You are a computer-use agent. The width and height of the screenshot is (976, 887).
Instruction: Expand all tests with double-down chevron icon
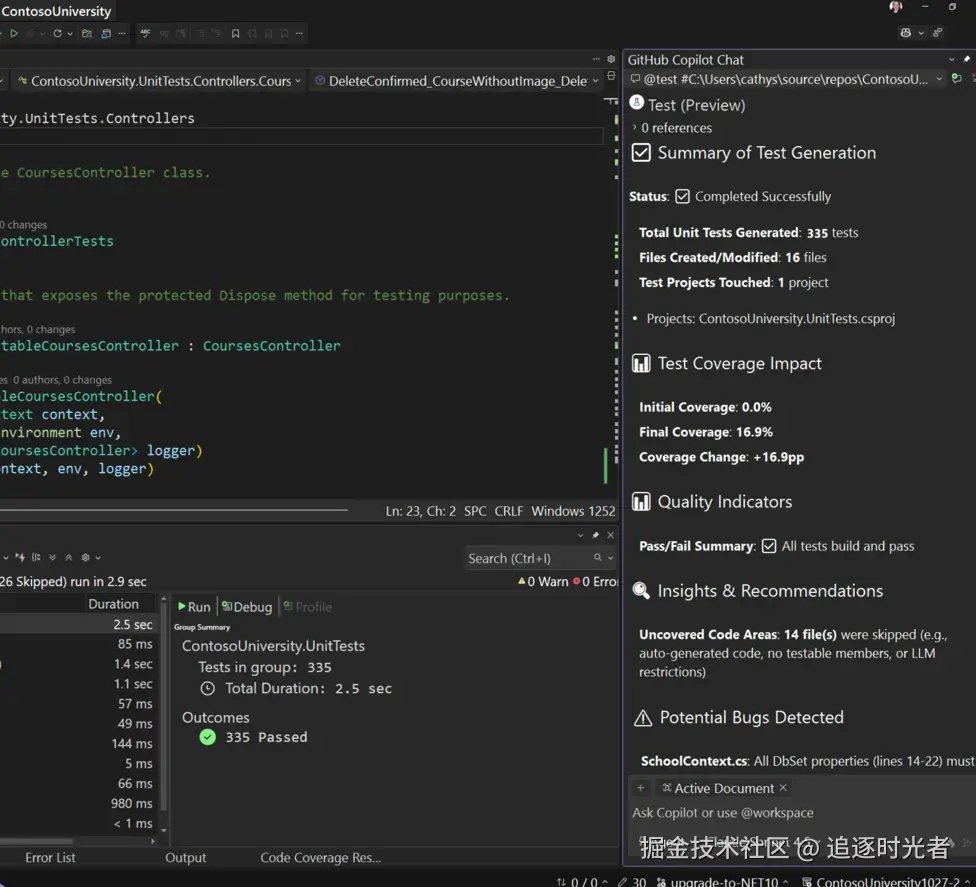(x=52, y=557)
